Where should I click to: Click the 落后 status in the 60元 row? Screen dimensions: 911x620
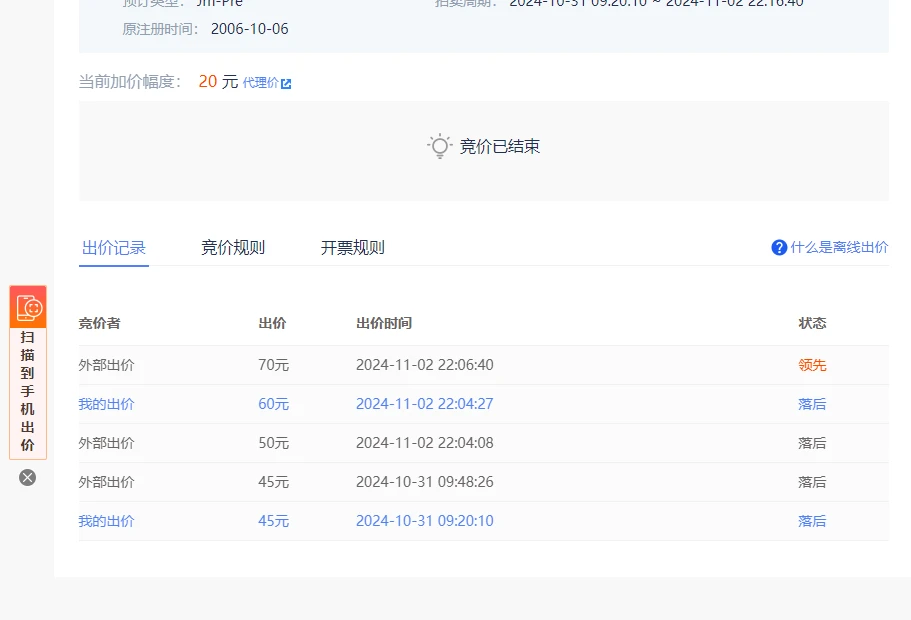812,404
